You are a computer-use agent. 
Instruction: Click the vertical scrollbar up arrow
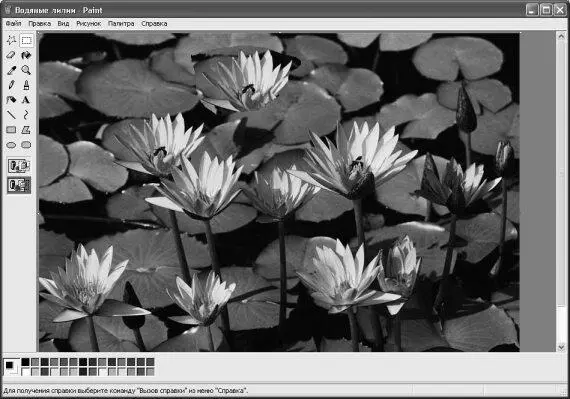(561, 36)
